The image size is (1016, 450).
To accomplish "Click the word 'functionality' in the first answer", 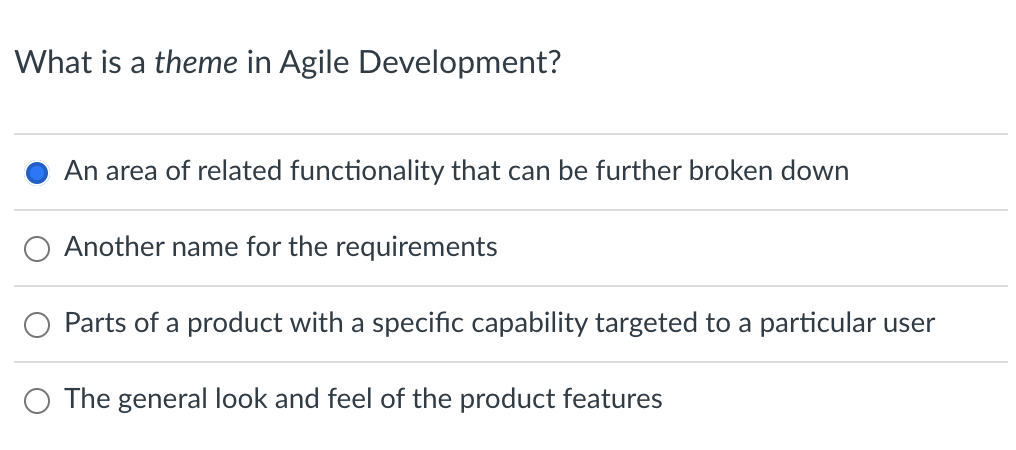I will pyautogui.click(x=367, y=172).
